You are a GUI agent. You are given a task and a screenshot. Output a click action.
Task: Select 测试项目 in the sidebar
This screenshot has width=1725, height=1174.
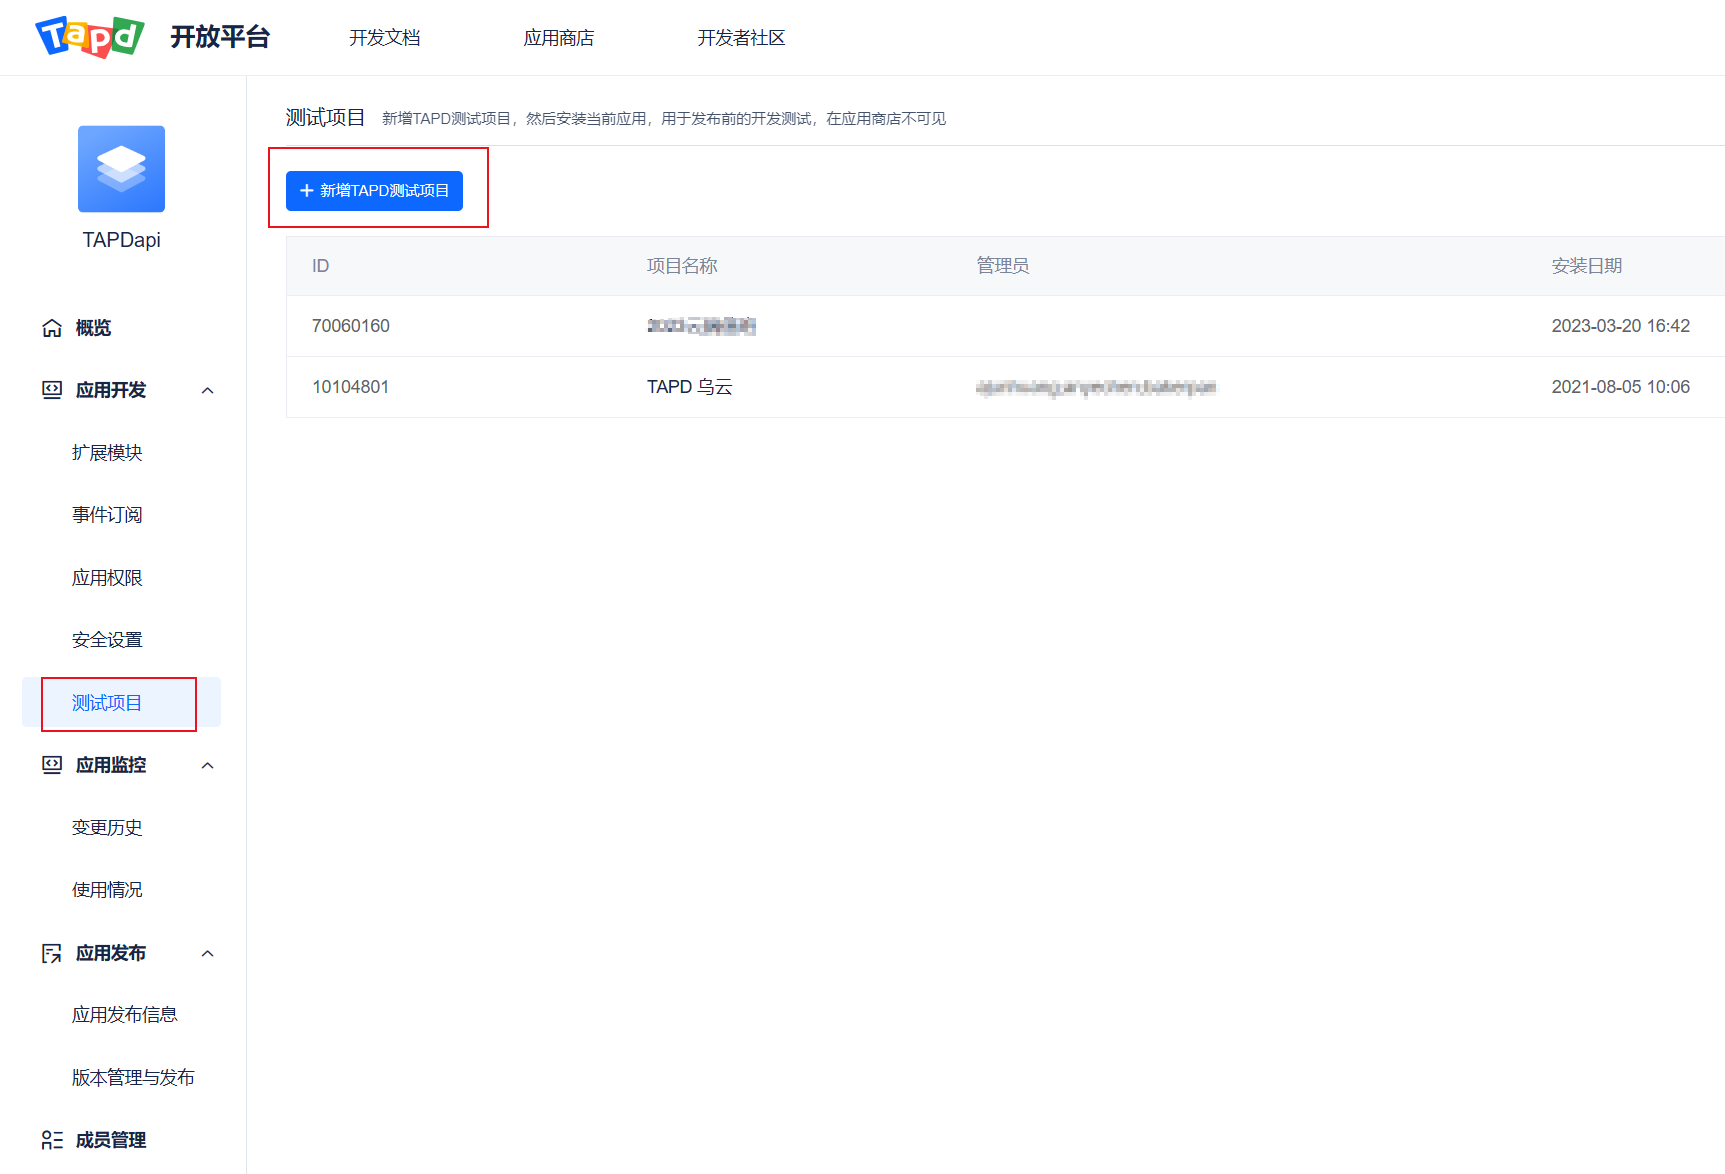point(107,703)
